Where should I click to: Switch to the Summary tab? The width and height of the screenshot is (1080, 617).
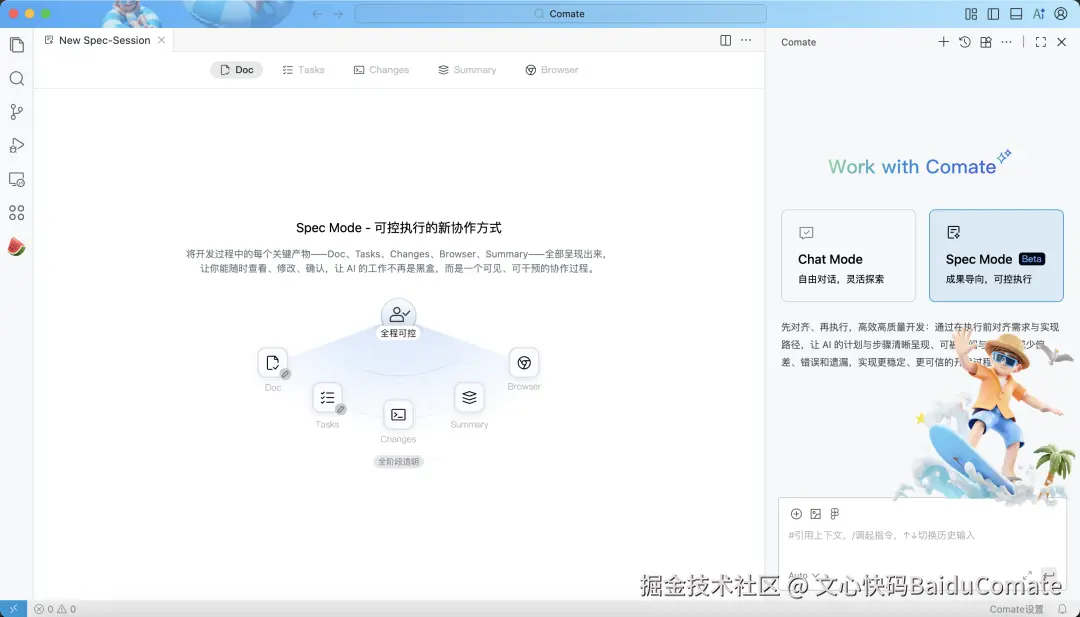(467, 70)
